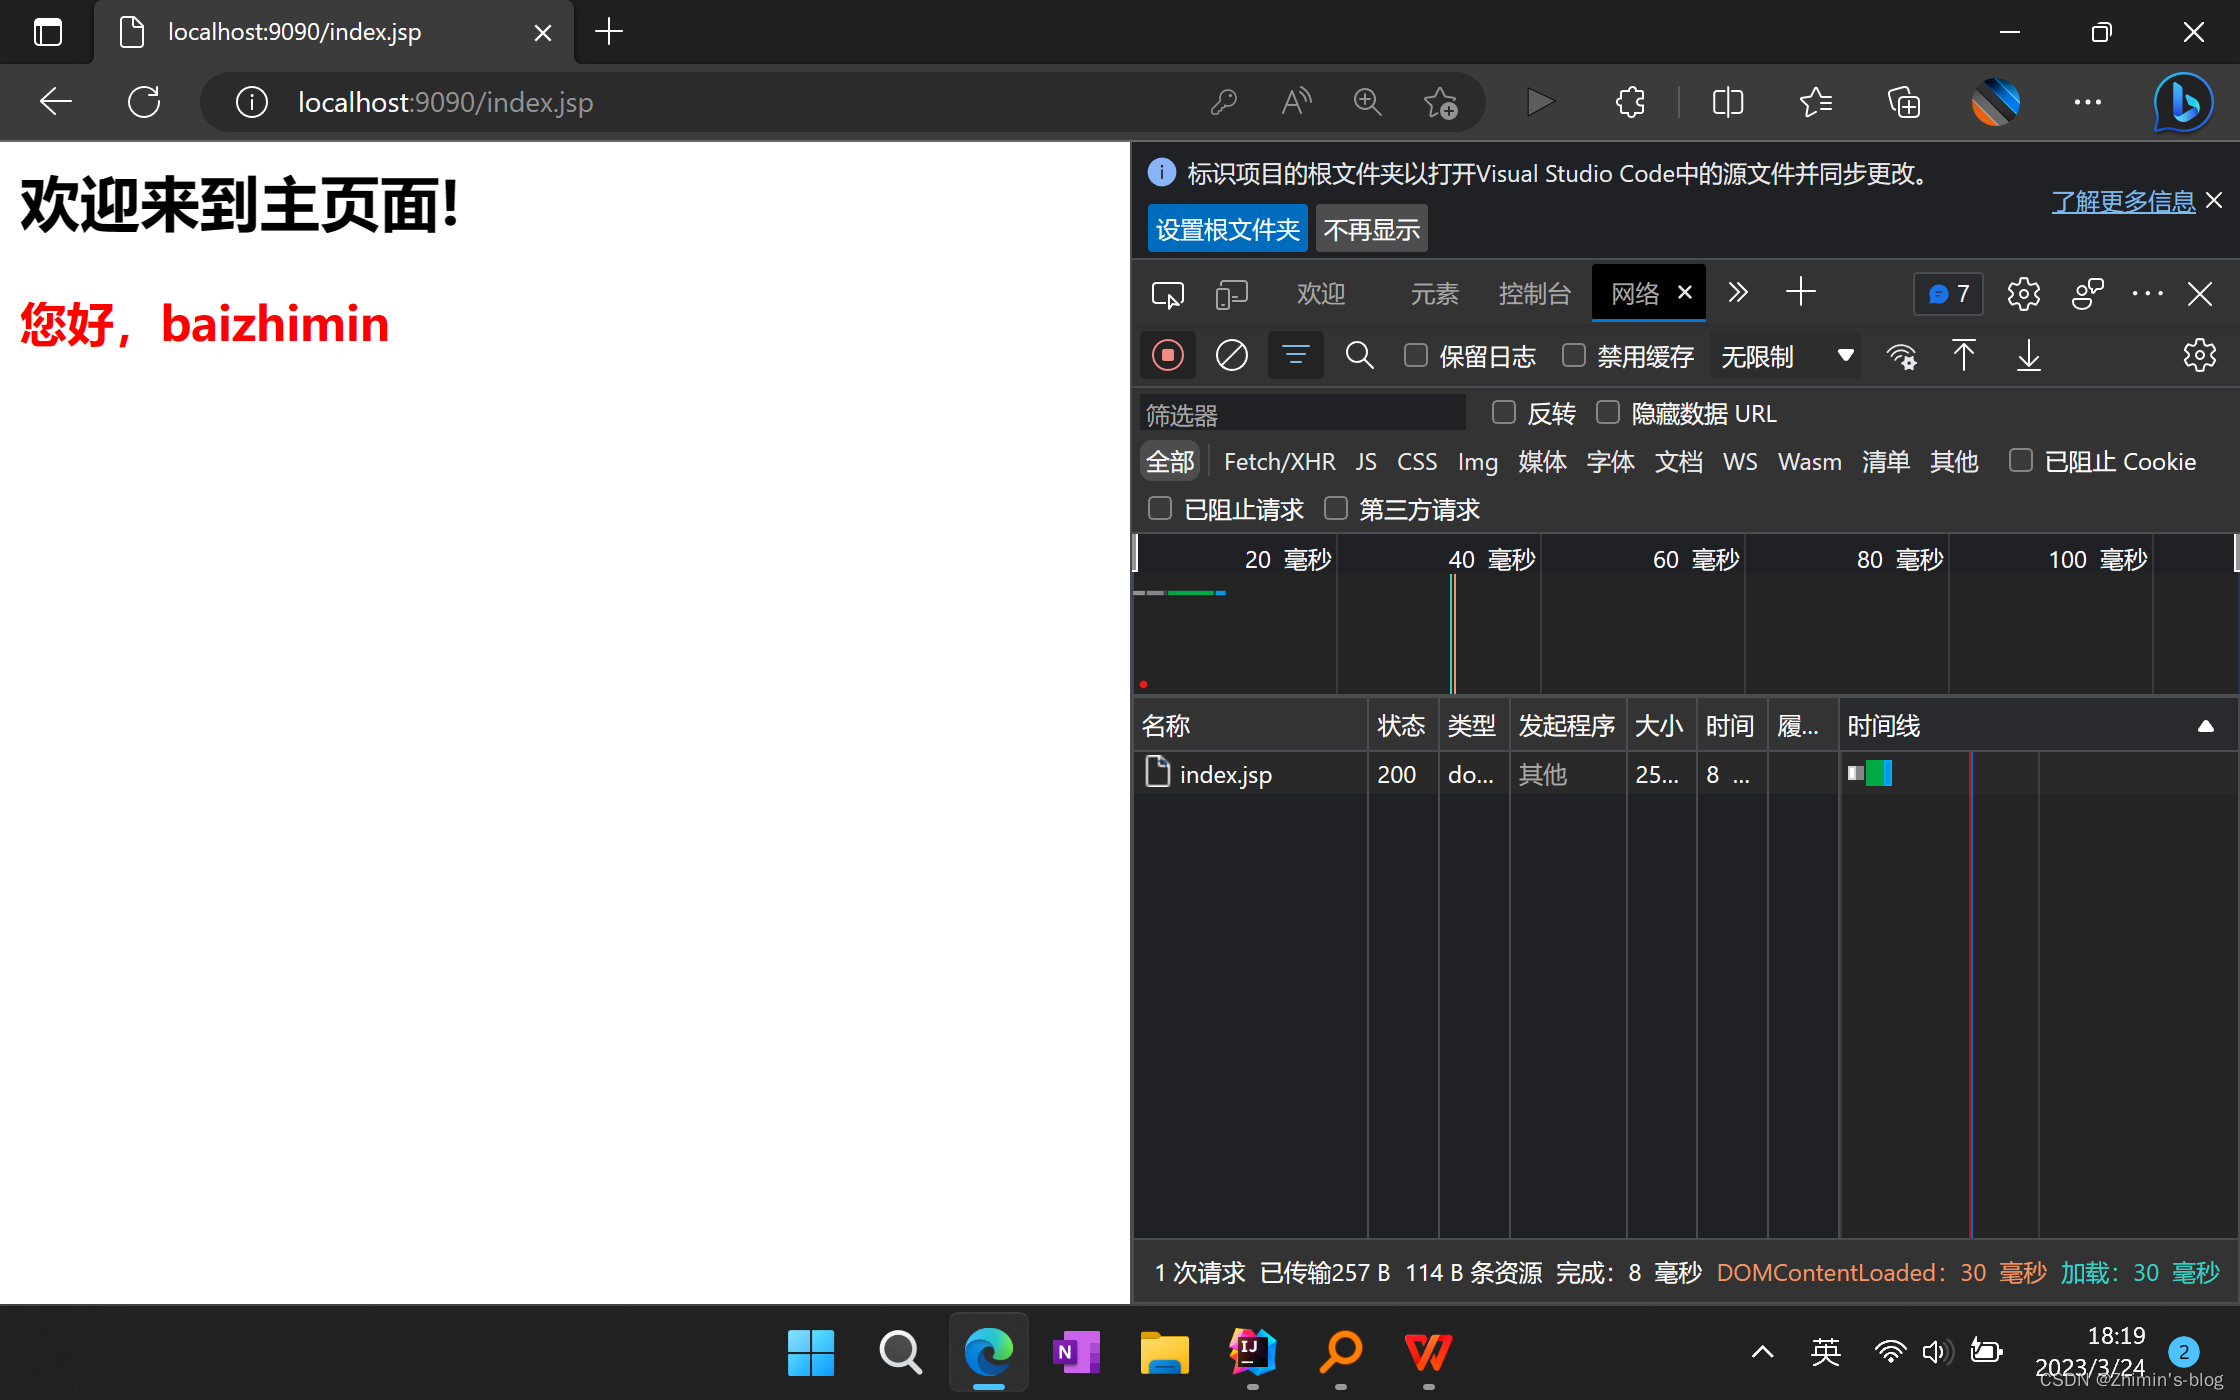
Task: Open the 无限制 throttling dropdown
Action: [x=1786, y=356]
